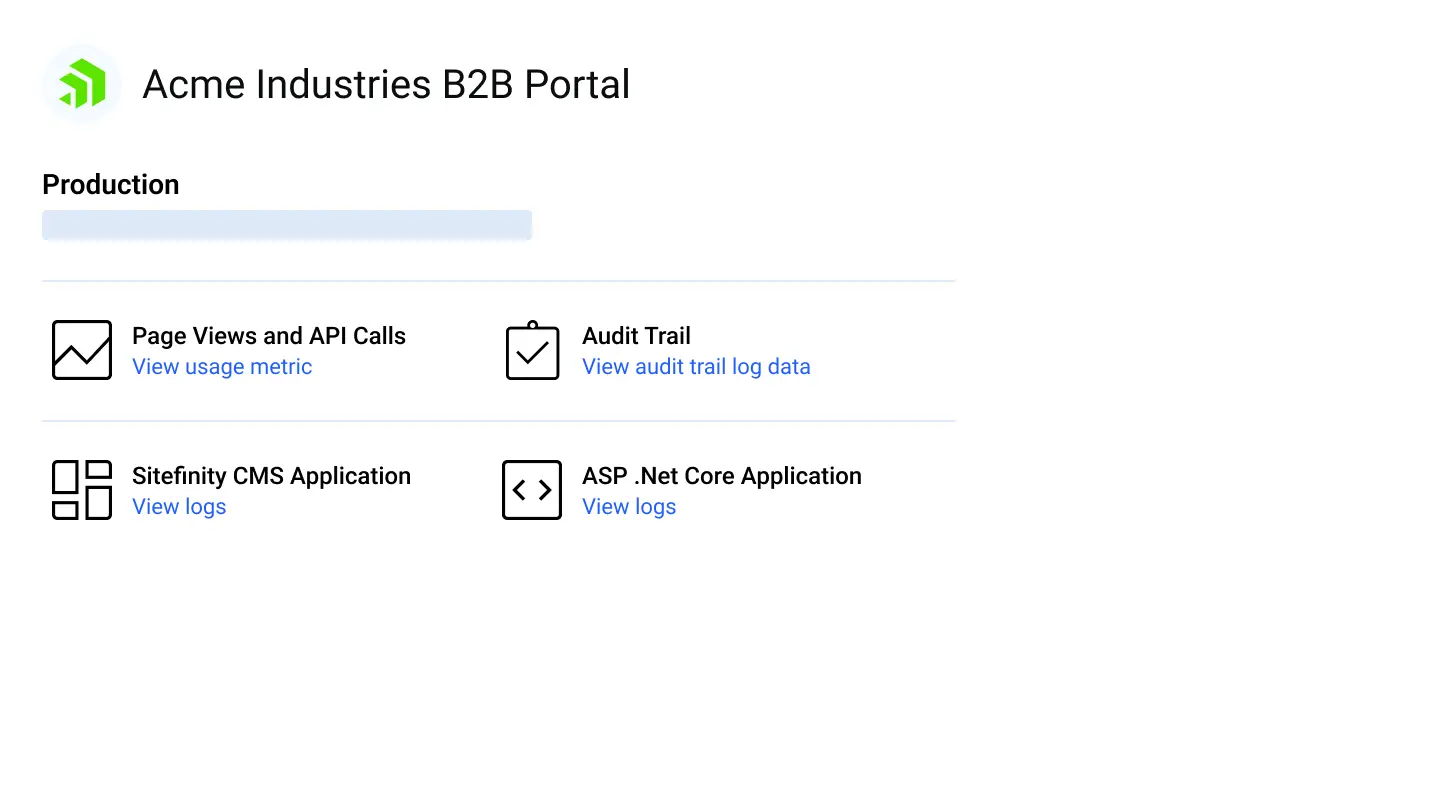The height and width of the screenshot is (788, 1440).
Task: Click the ASP .Net Core Application heading
Action: (x=721, y=476)
